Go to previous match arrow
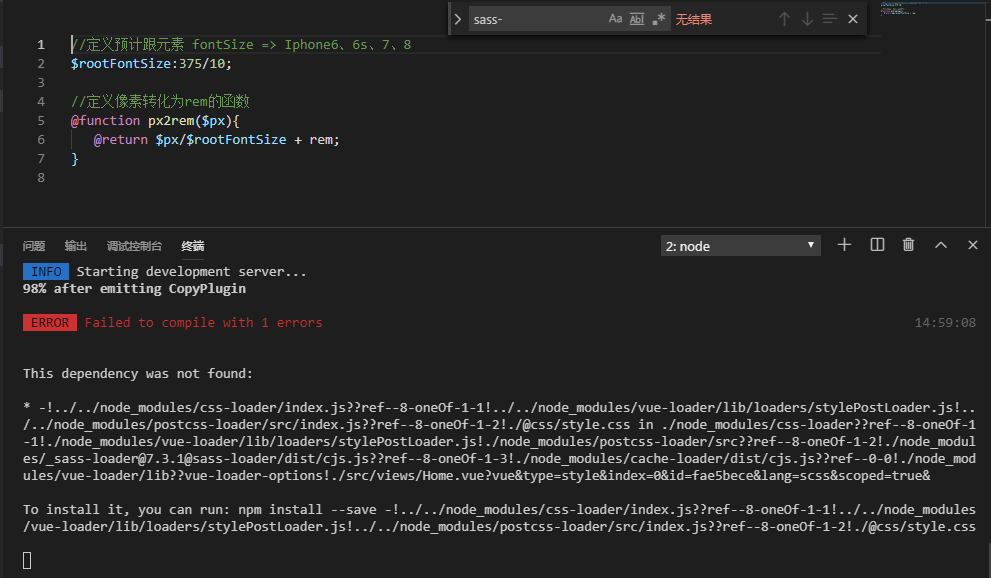Viewport: 991px width, 578px height. (784, 19)
